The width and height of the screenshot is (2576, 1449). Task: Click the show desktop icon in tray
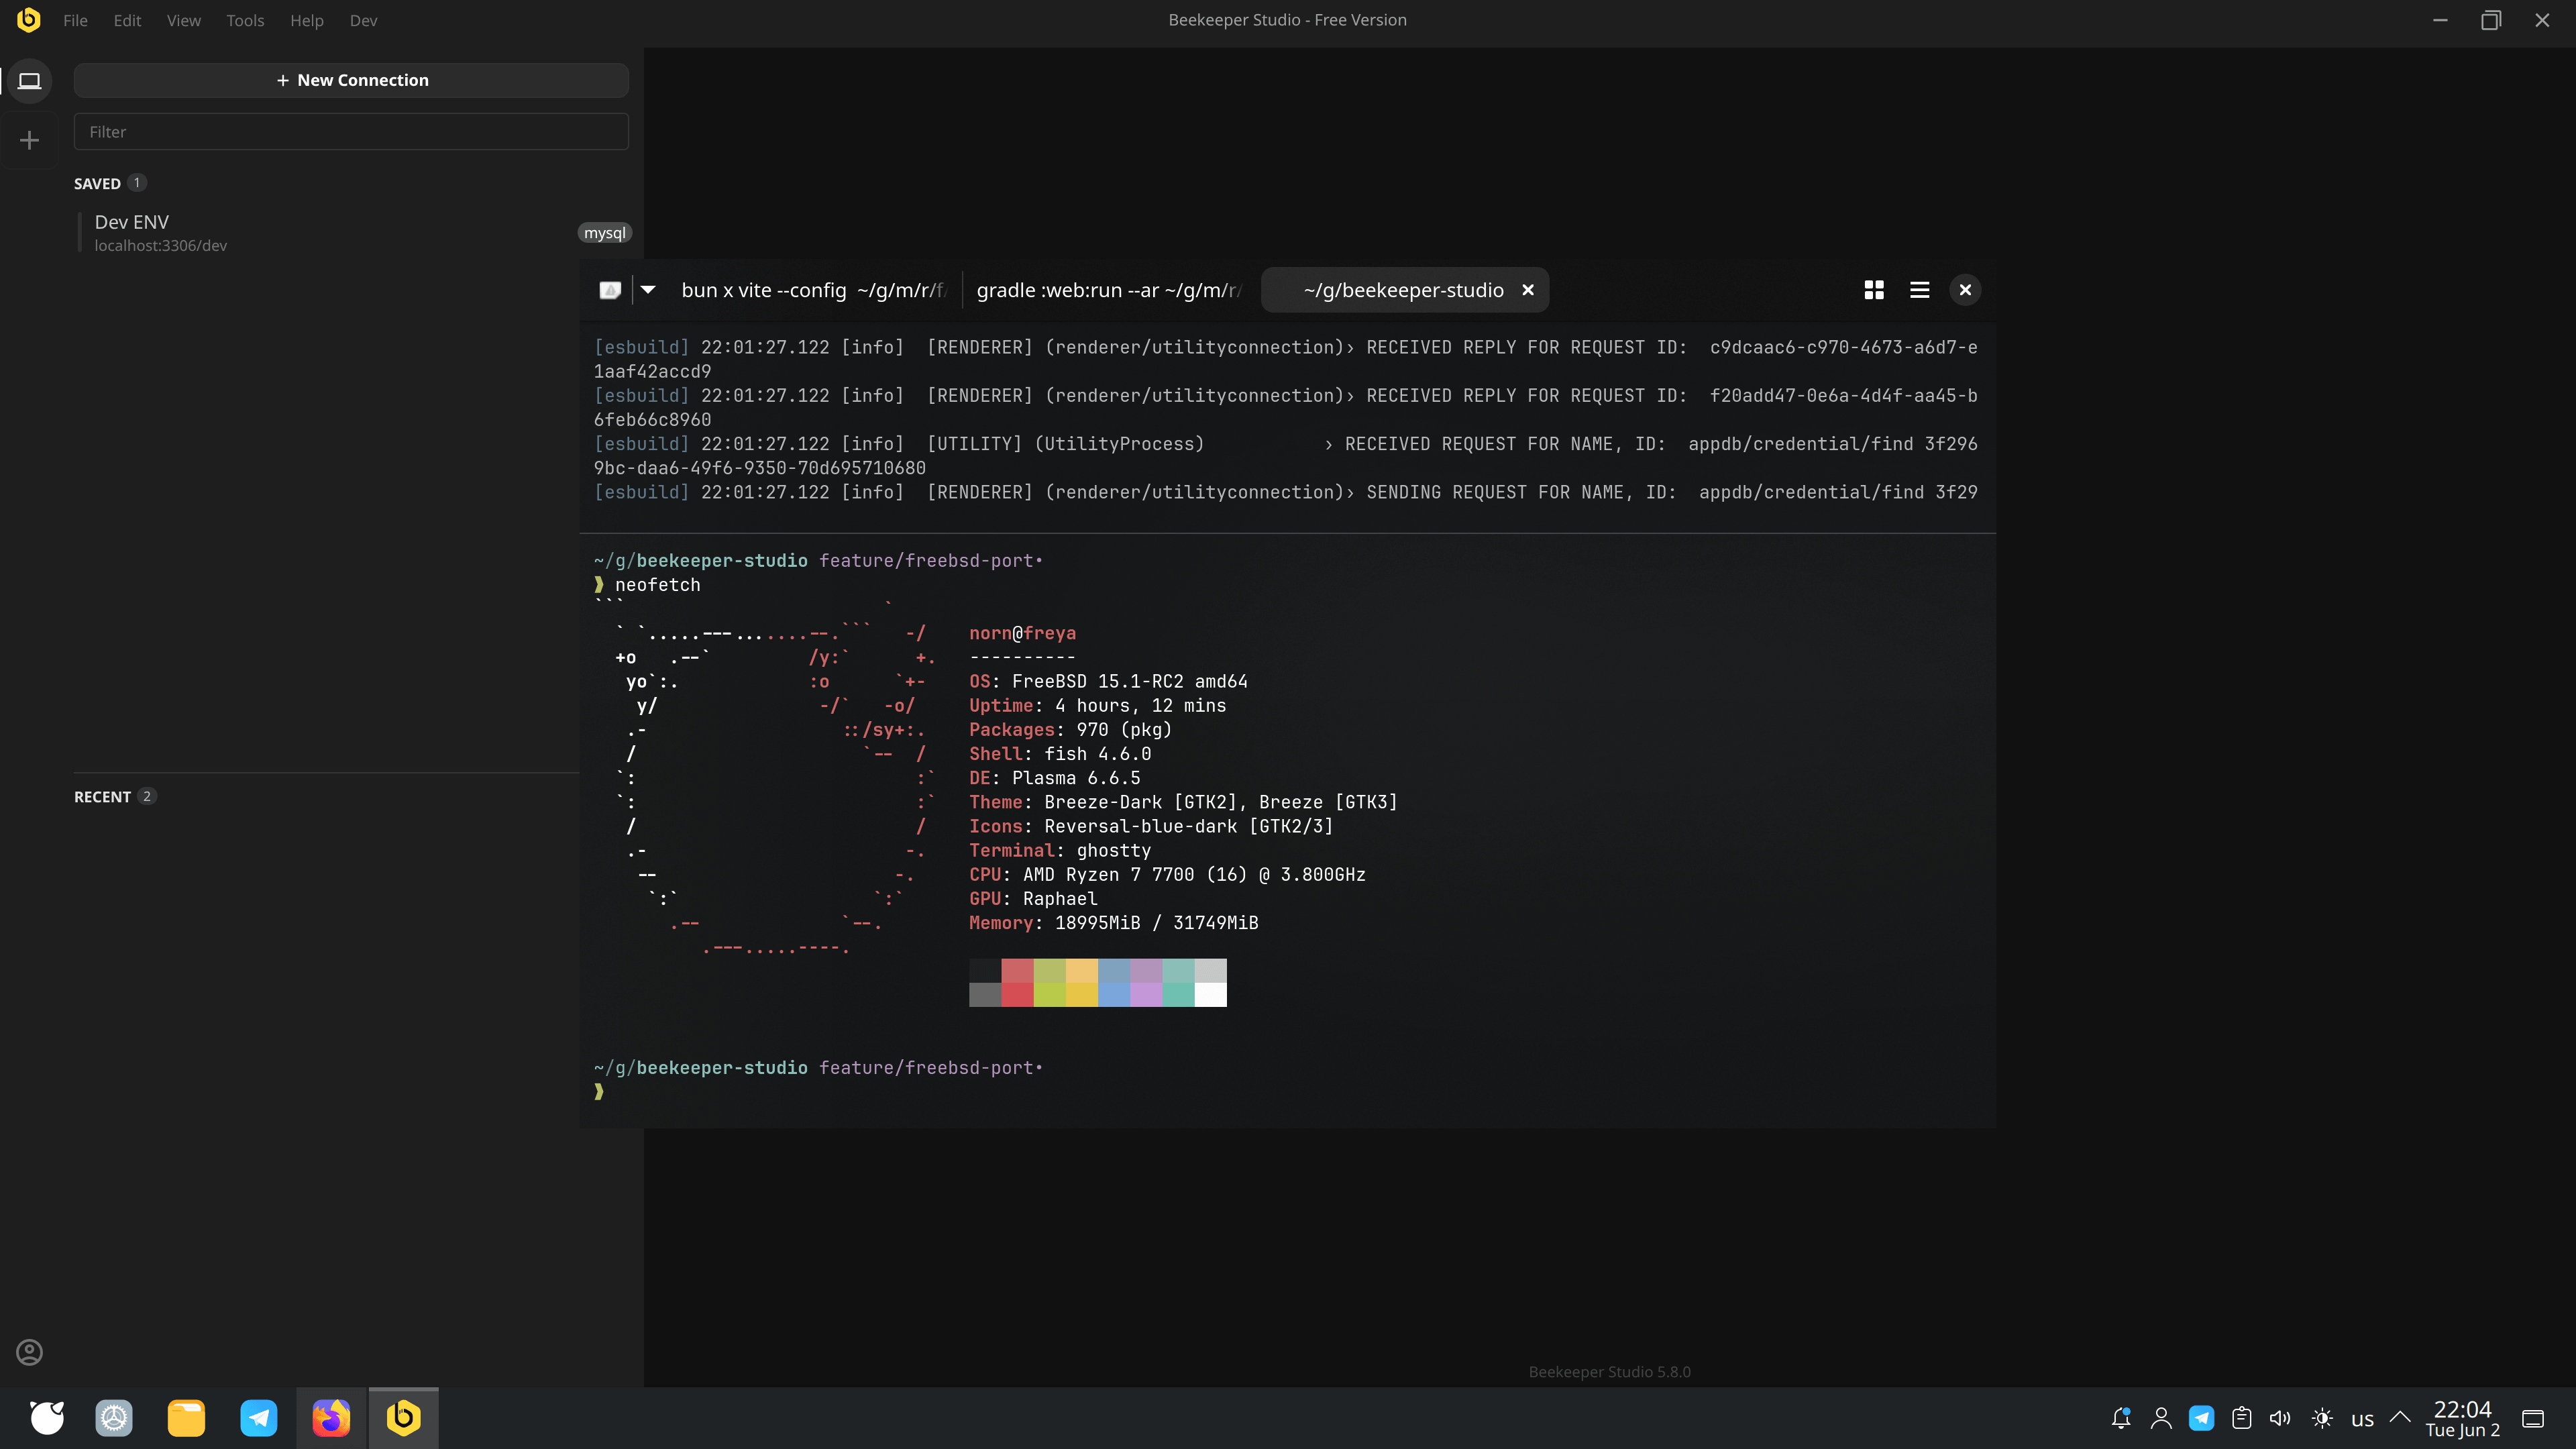[2533, 1418]
